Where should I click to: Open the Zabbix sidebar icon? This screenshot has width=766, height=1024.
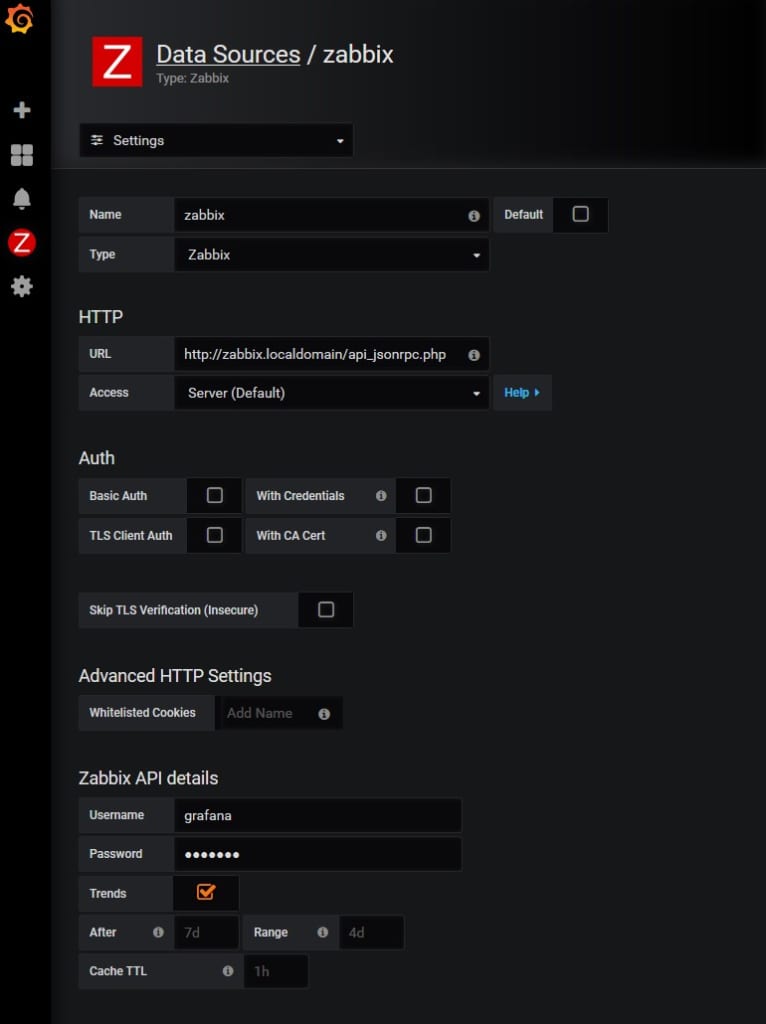pyautogui.click(x=22, y=242)
